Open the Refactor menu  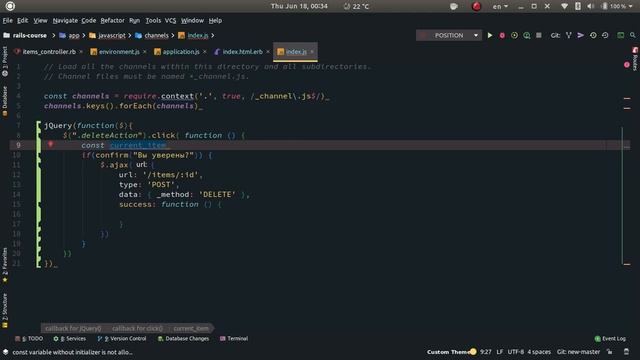112,20
